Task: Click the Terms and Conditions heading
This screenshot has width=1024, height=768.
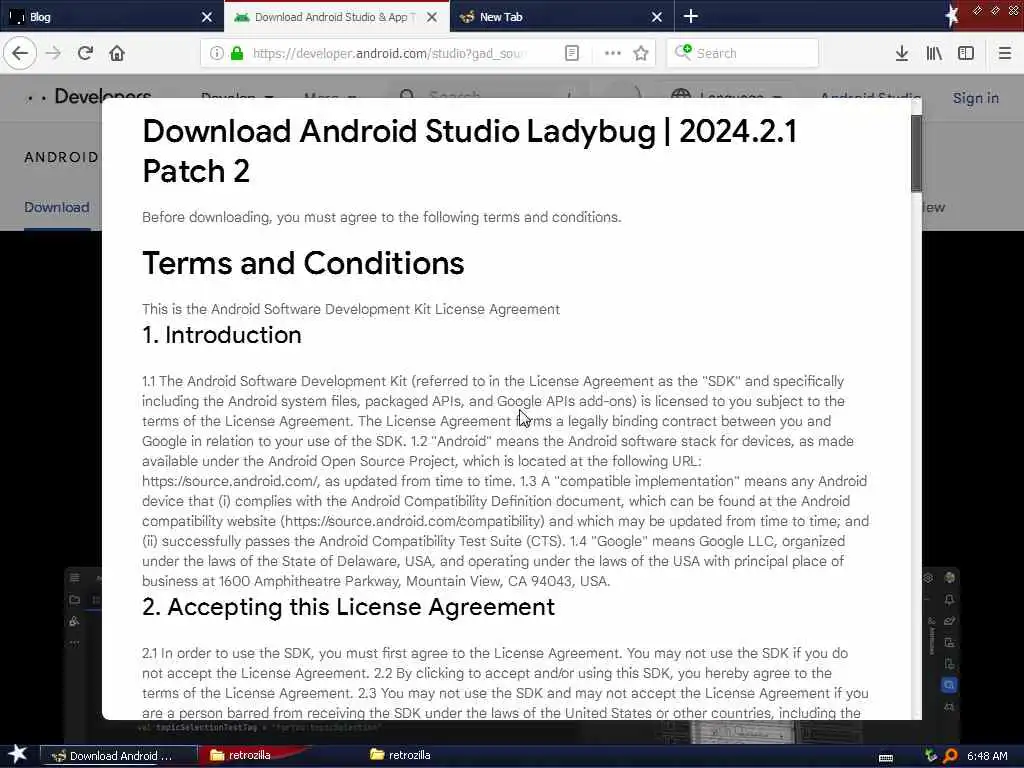Action: pyautogui.click(x=303, y=263)
